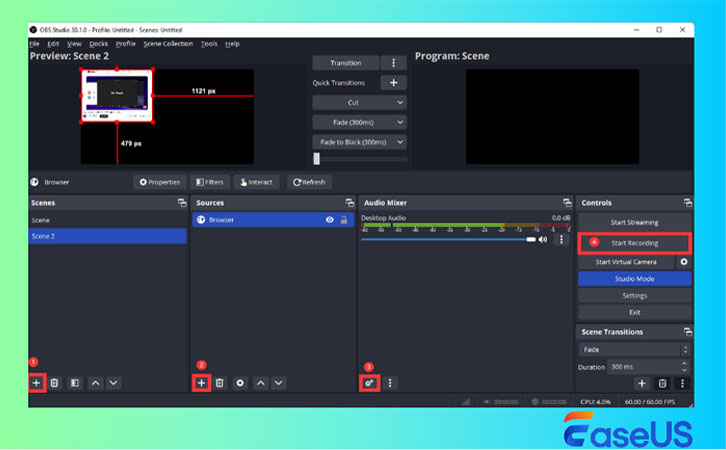
Task: Remove selected scene with trash icon
Action: coord(54,383)
